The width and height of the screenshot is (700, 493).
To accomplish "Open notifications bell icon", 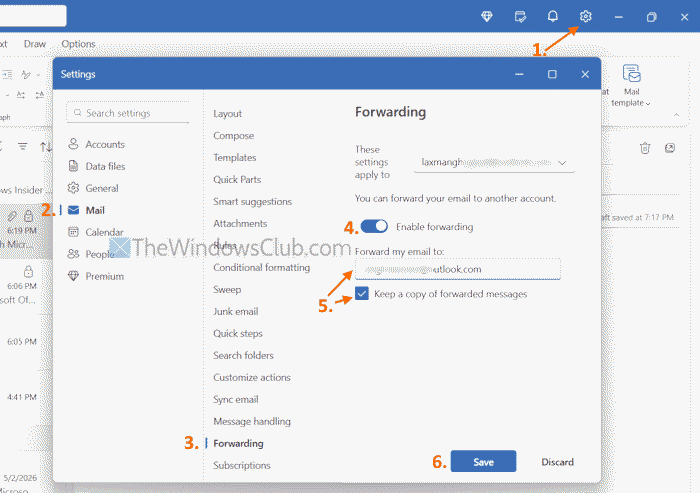I will click(x=553, y=17).
